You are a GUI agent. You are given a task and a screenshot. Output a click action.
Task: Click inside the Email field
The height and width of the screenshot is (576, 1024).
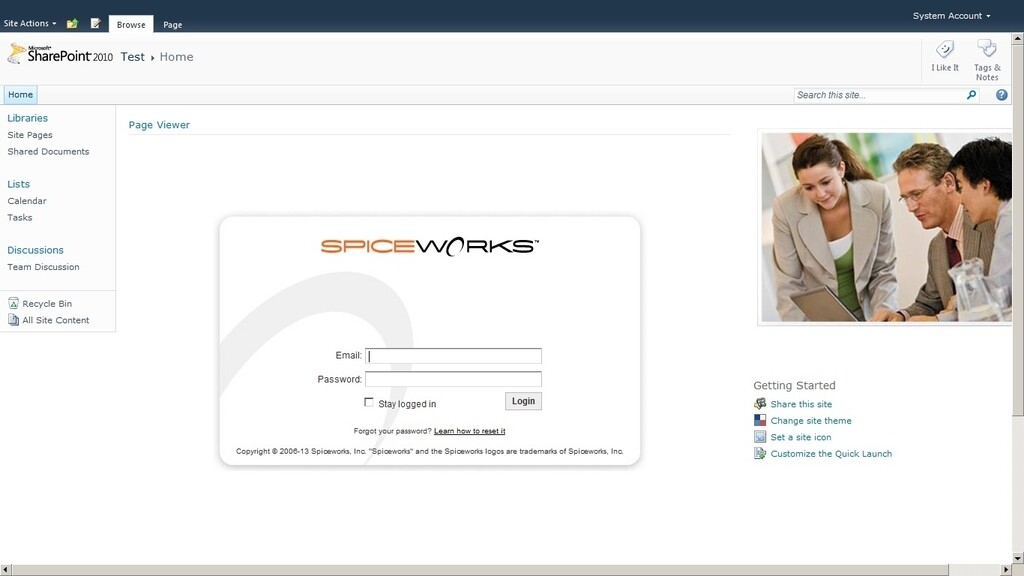452,355
